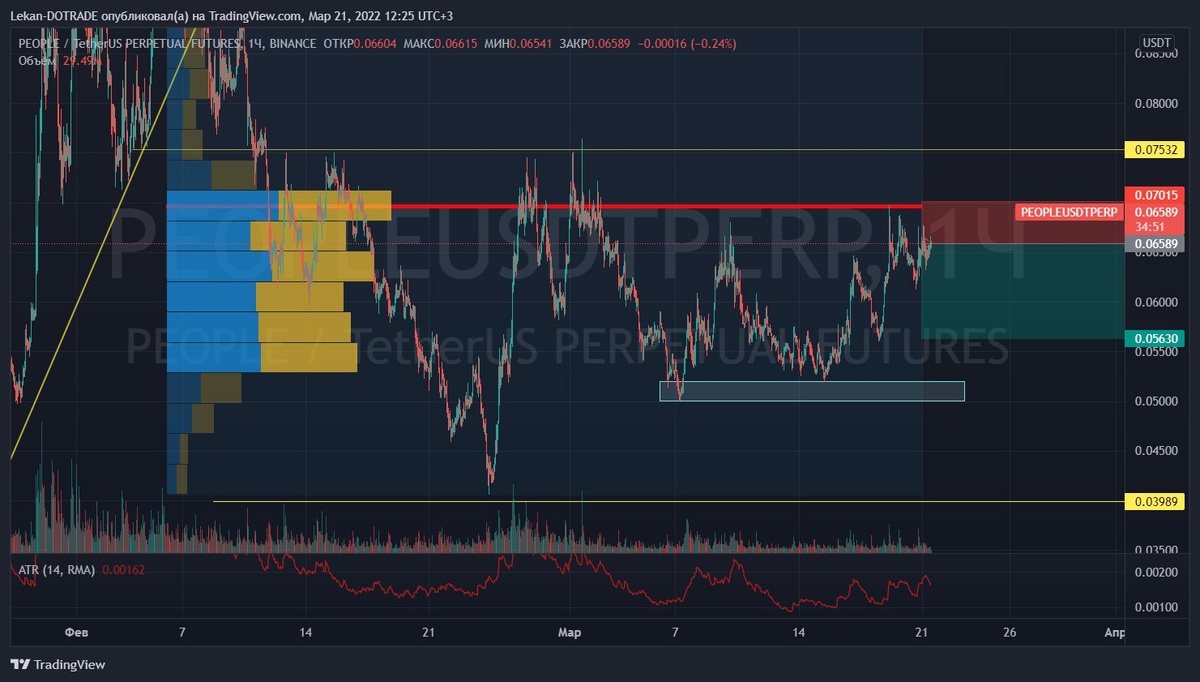The width and height of the screenshot is (1200, 682).
Task: Click the Фев month label on time axis
Action: click(75, 633)
